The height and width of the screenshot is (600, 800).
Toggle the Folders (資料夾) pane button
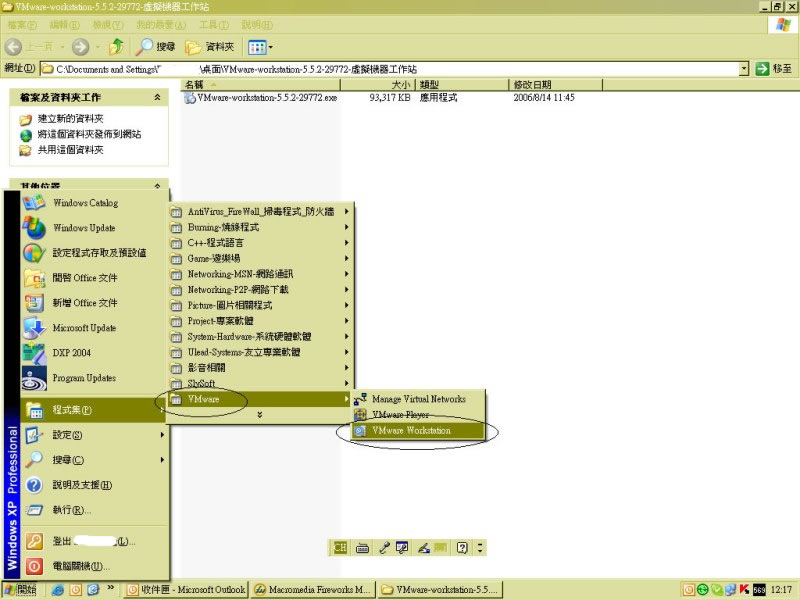click(210, 47)
